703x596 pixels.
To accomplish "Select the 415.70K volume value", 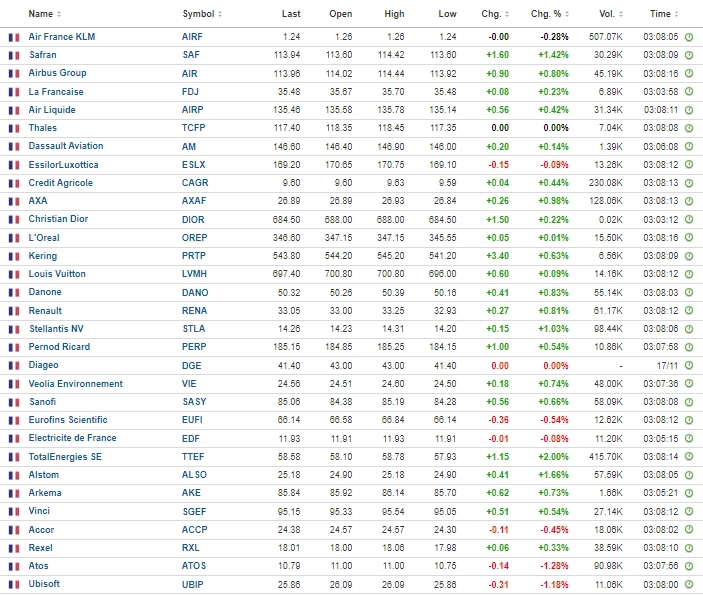I will [x=606, y=457].
